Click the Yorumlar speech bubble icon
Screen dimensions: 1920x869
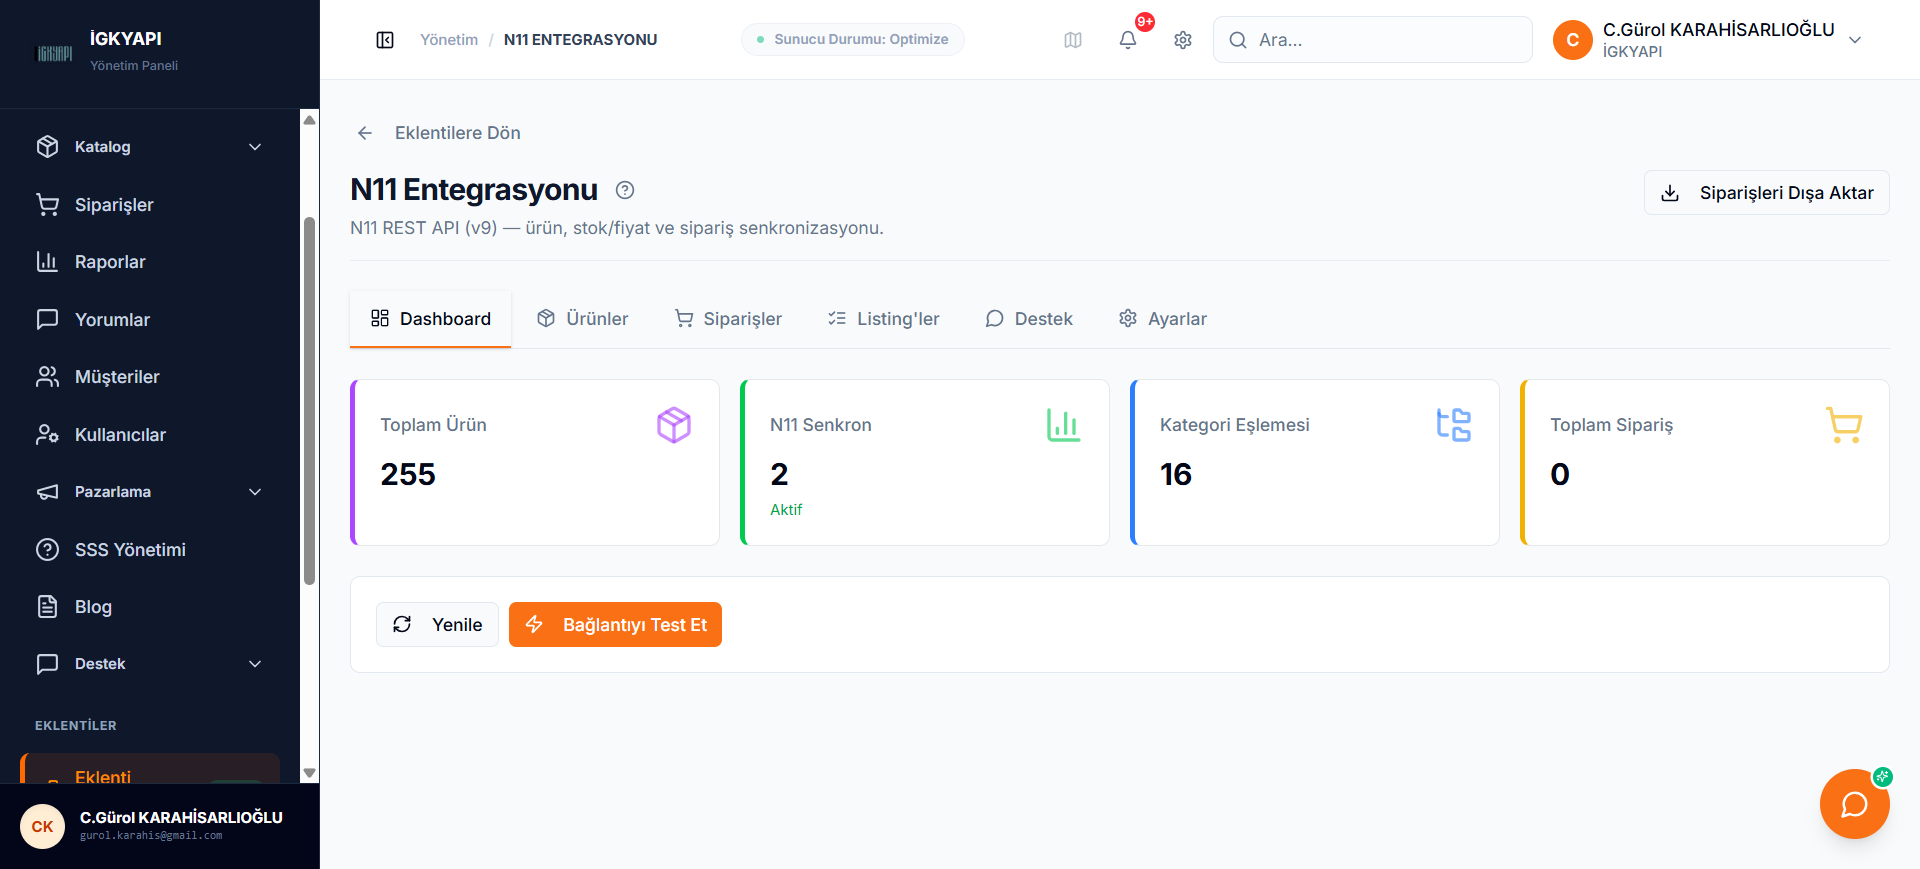pos(47,320)
